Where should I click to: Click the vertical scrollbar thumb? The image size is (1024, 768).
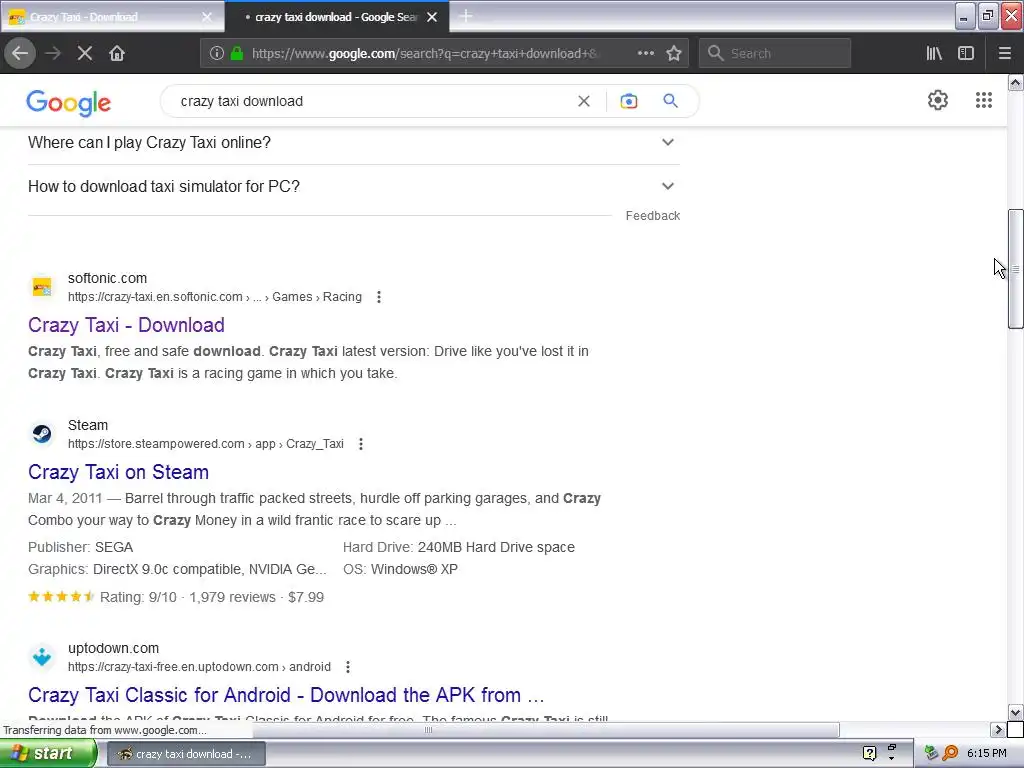tap(1015, 268)
